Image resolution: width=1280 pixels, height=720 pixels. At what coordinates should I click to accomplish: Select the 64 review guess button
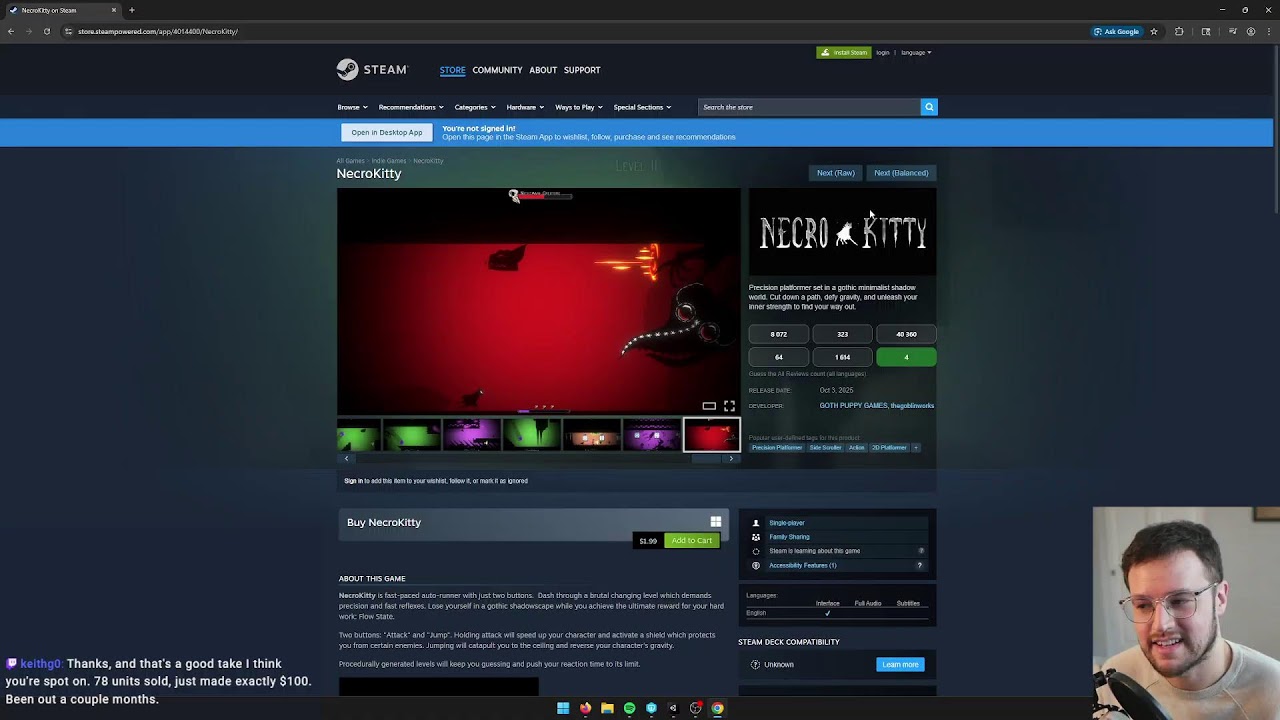coord(779,357)
